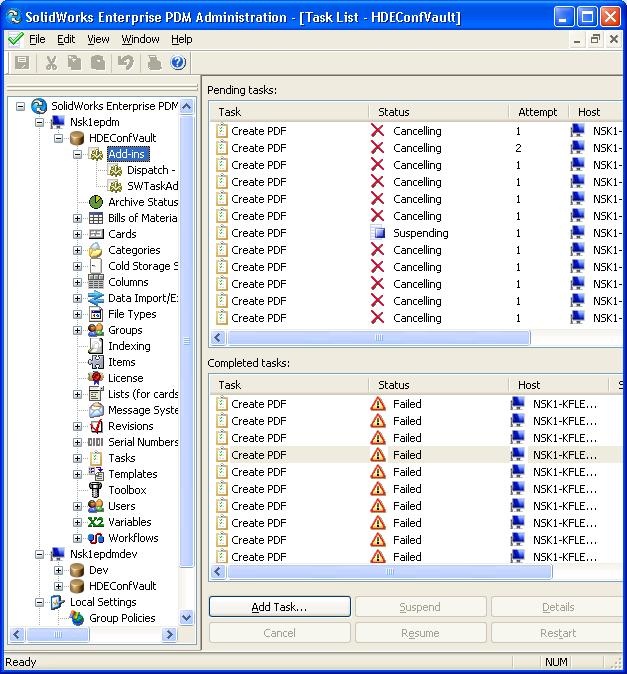Expand the Workflows tree node
627x674 pixels.
coord(77,538)
